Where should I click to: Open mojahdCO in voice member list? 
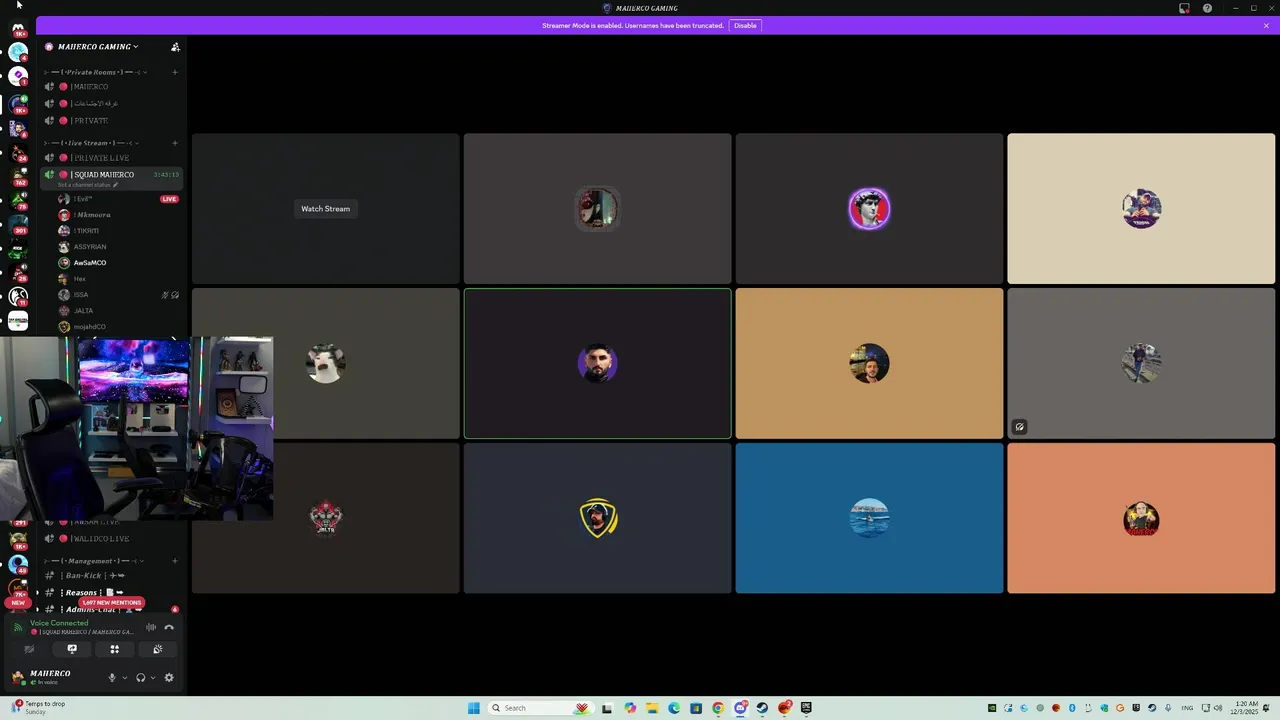[x=118, y=327]
